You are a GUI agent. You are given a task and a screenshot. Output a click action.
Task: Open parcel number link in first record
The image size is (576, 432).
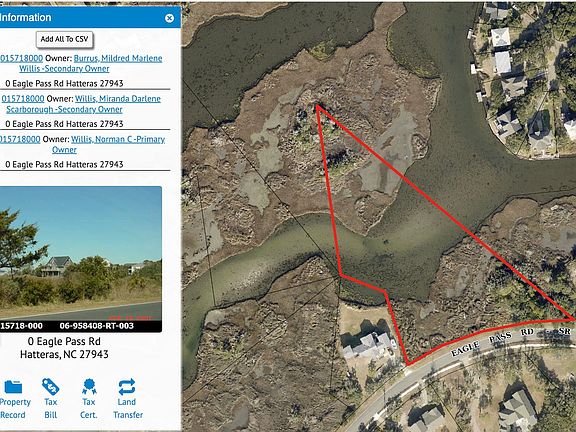point(21,58)
